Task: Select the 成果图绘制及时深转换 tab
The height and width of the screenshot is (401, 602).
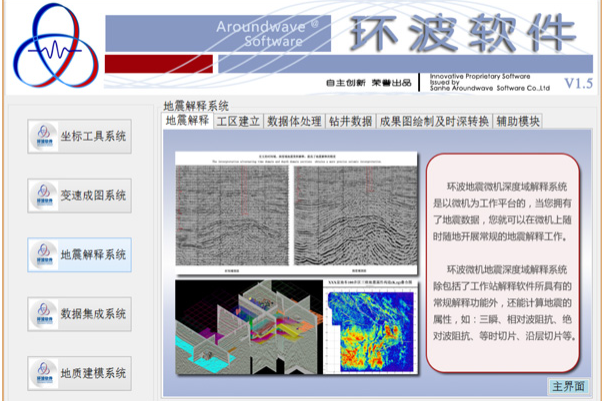Action: (x=434, y=121)
